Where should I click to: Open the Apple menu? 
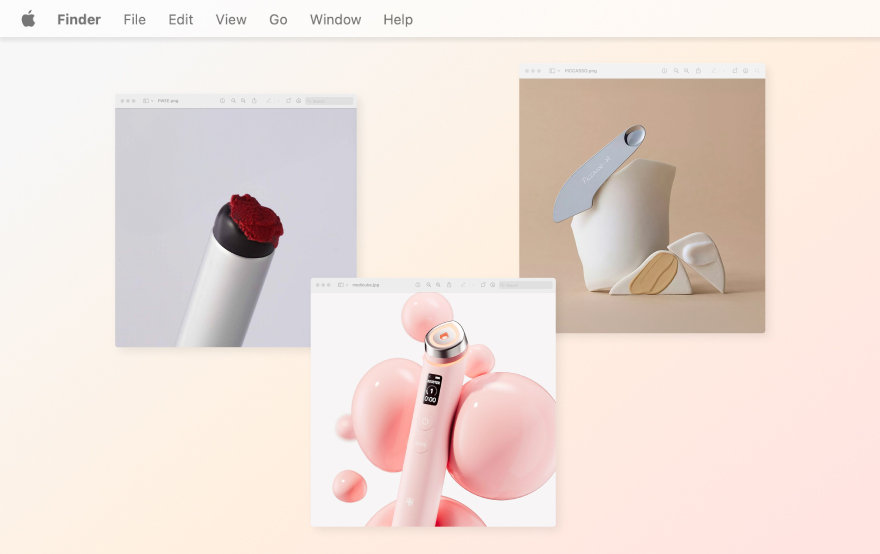[28, 19]
